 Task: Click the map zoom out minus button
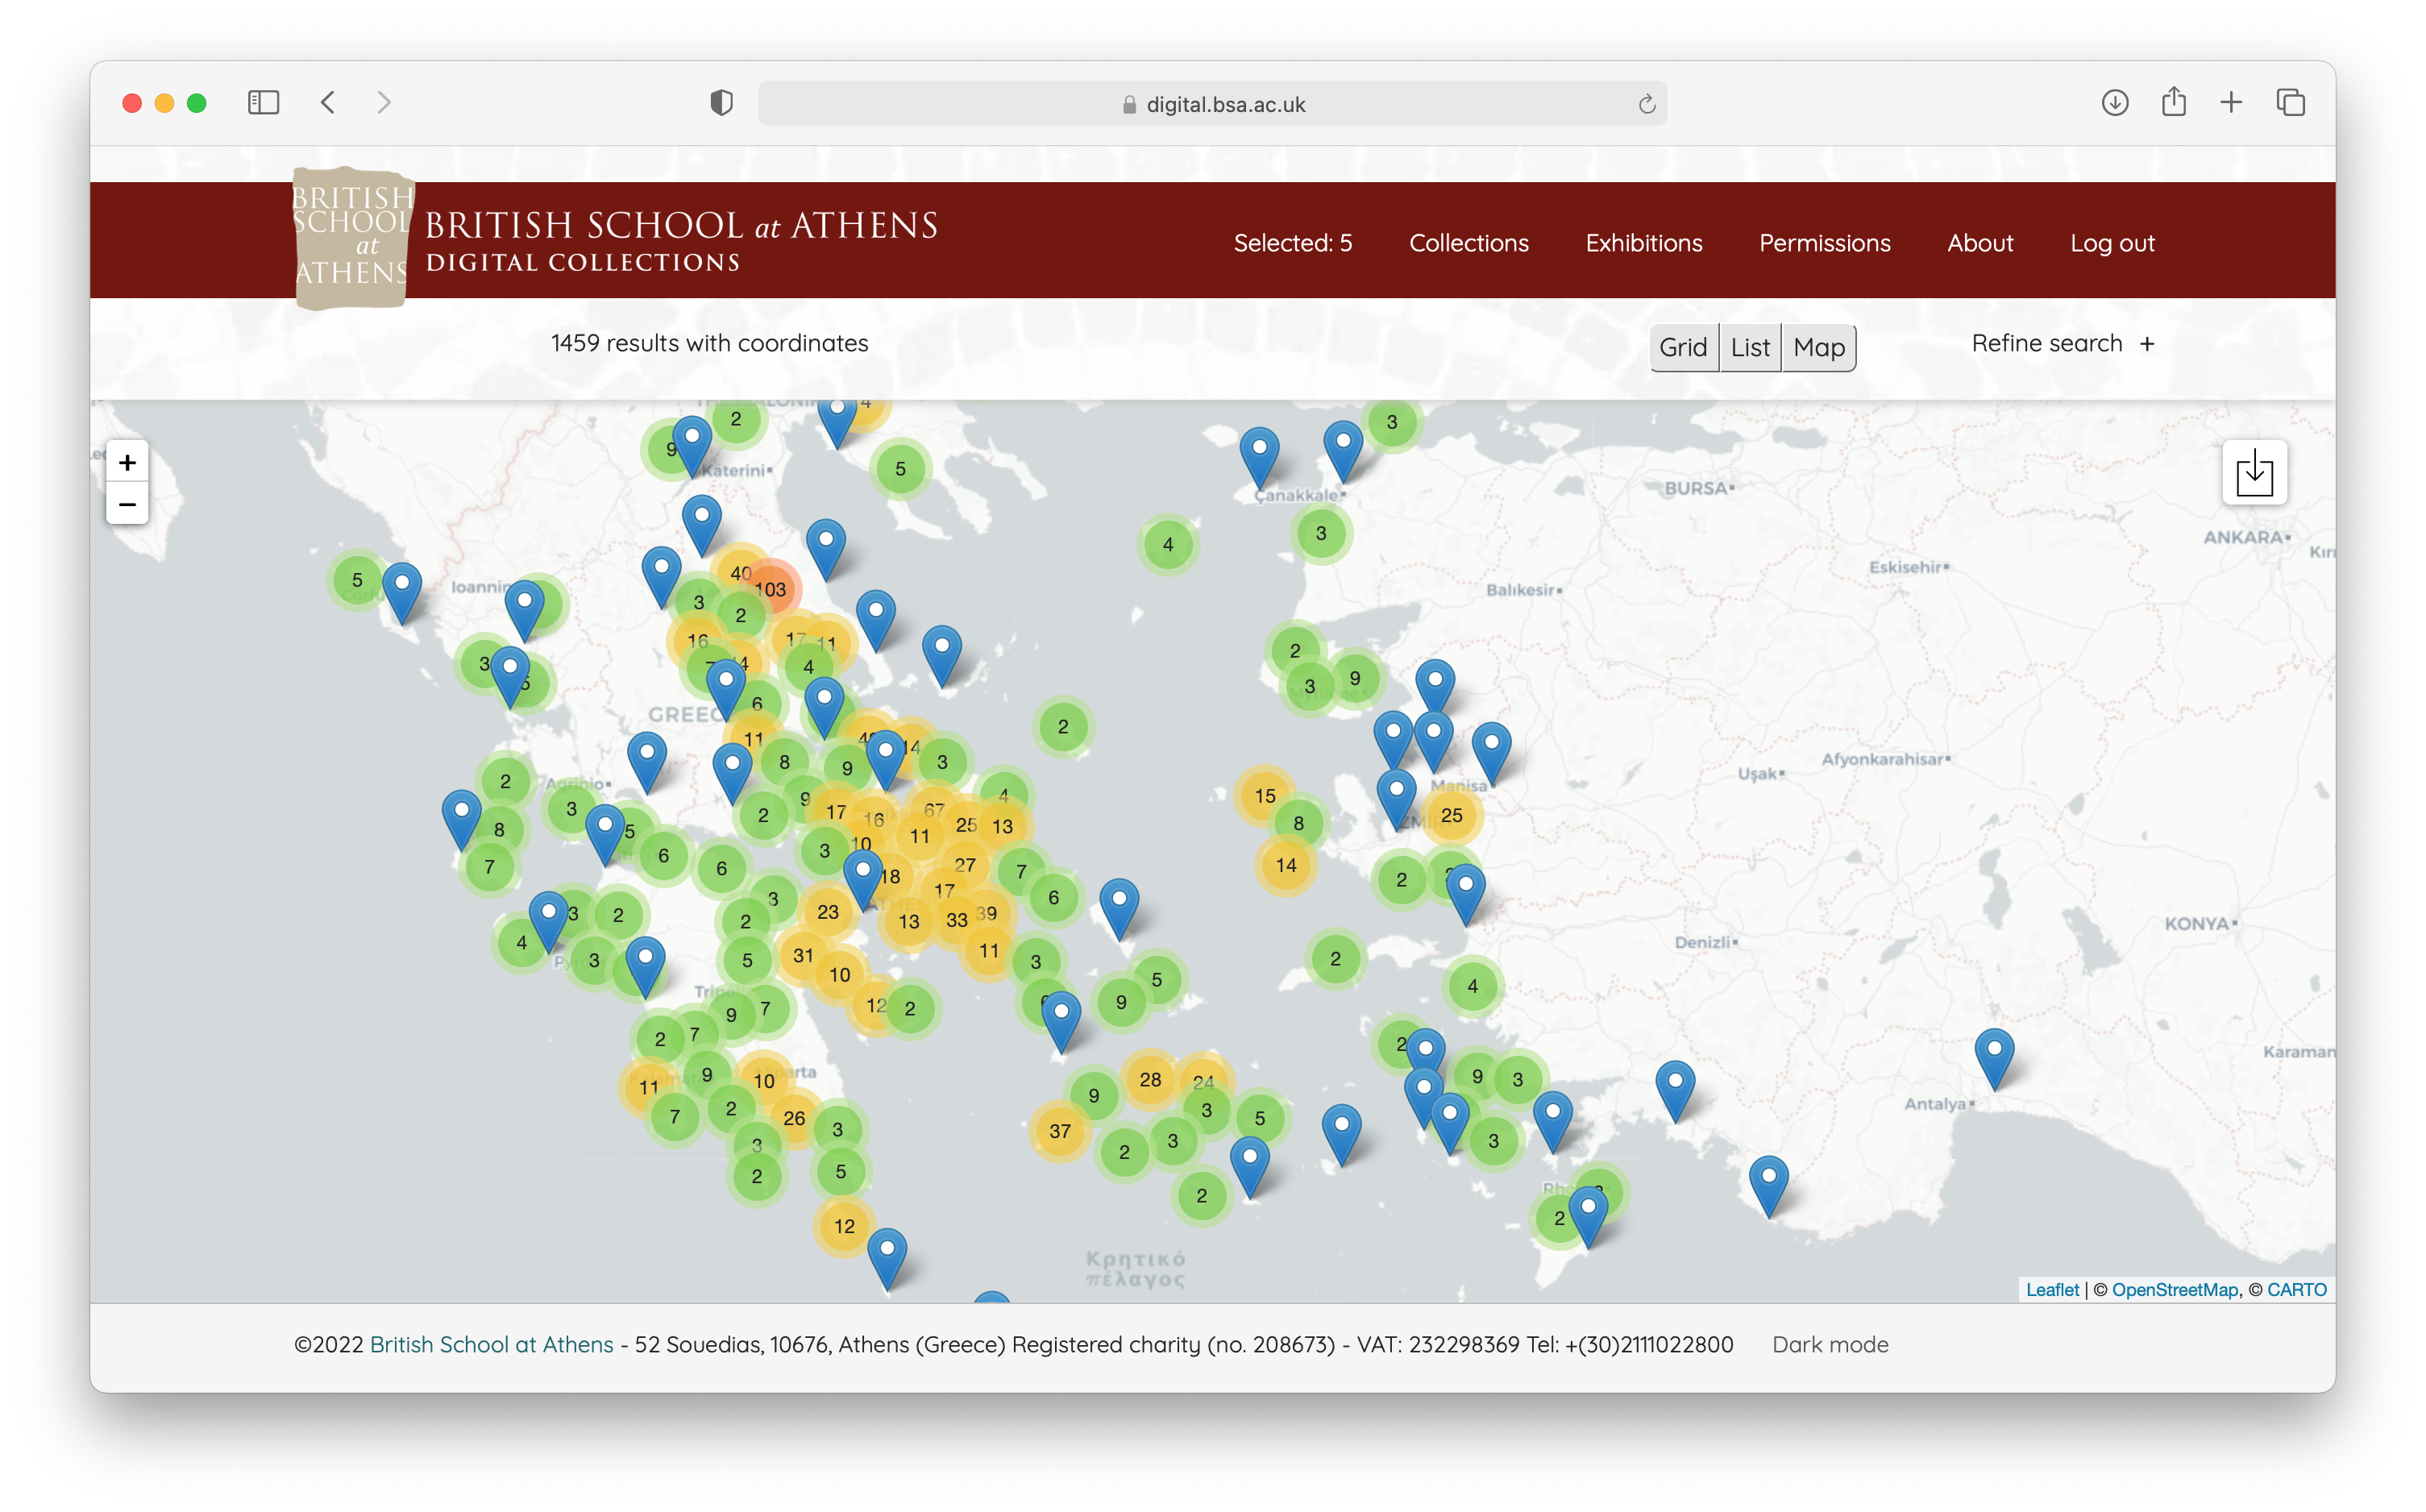click(x=127, y=504)
